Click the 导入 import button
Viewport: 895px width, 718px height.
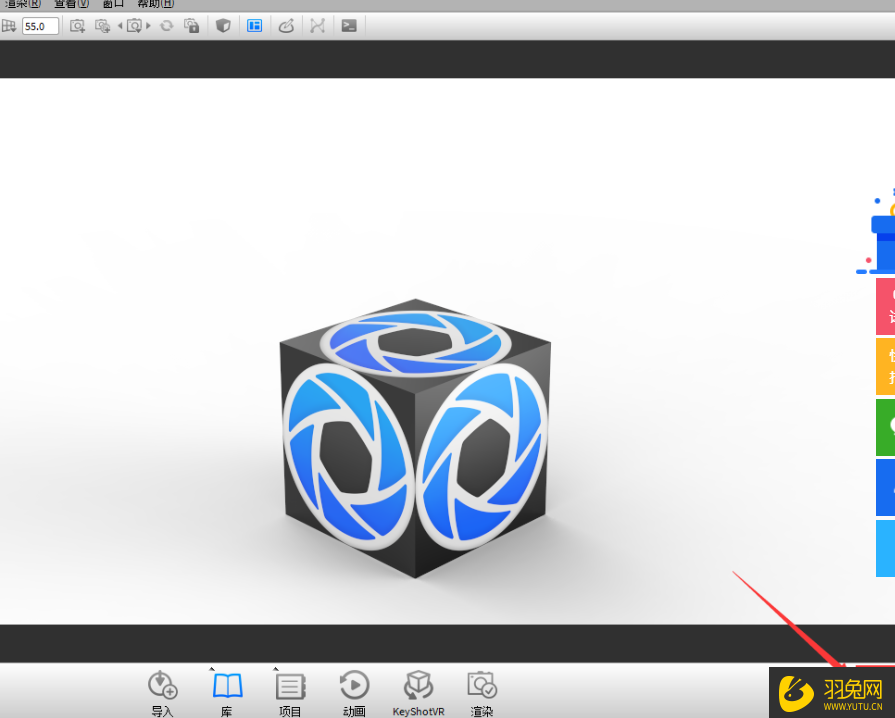(162, 693)
